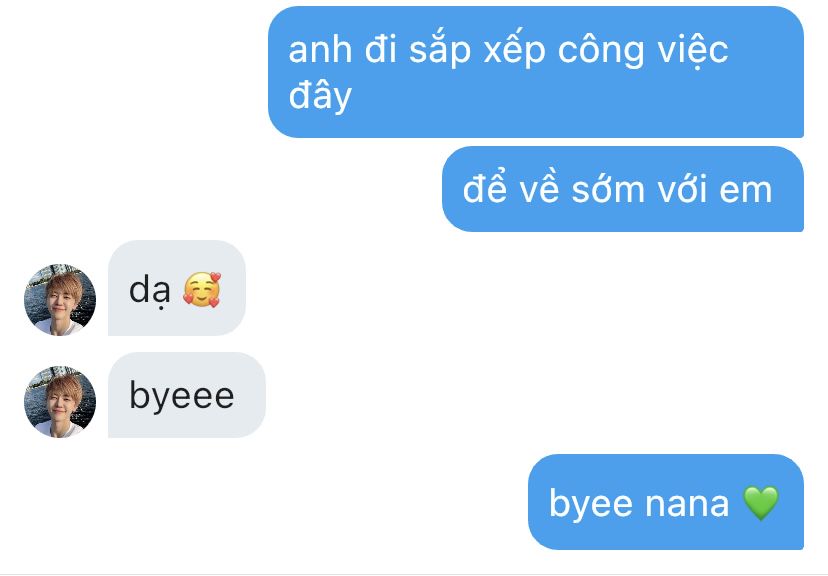The image size is (828, 576).
Task: Click the green heart emoji
Action: (760, 503)
